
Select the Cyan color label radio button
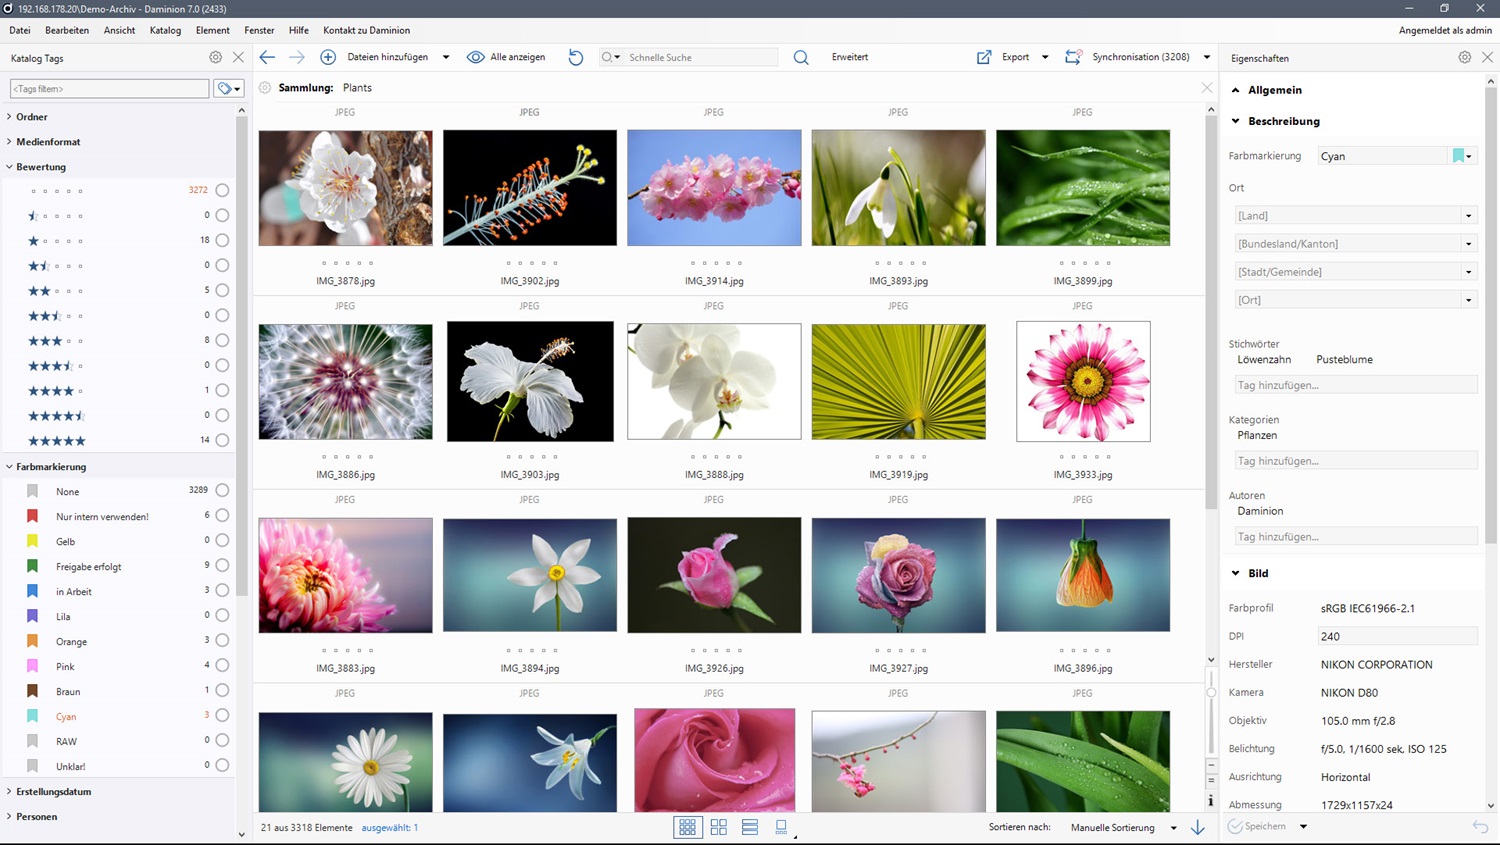222,715
